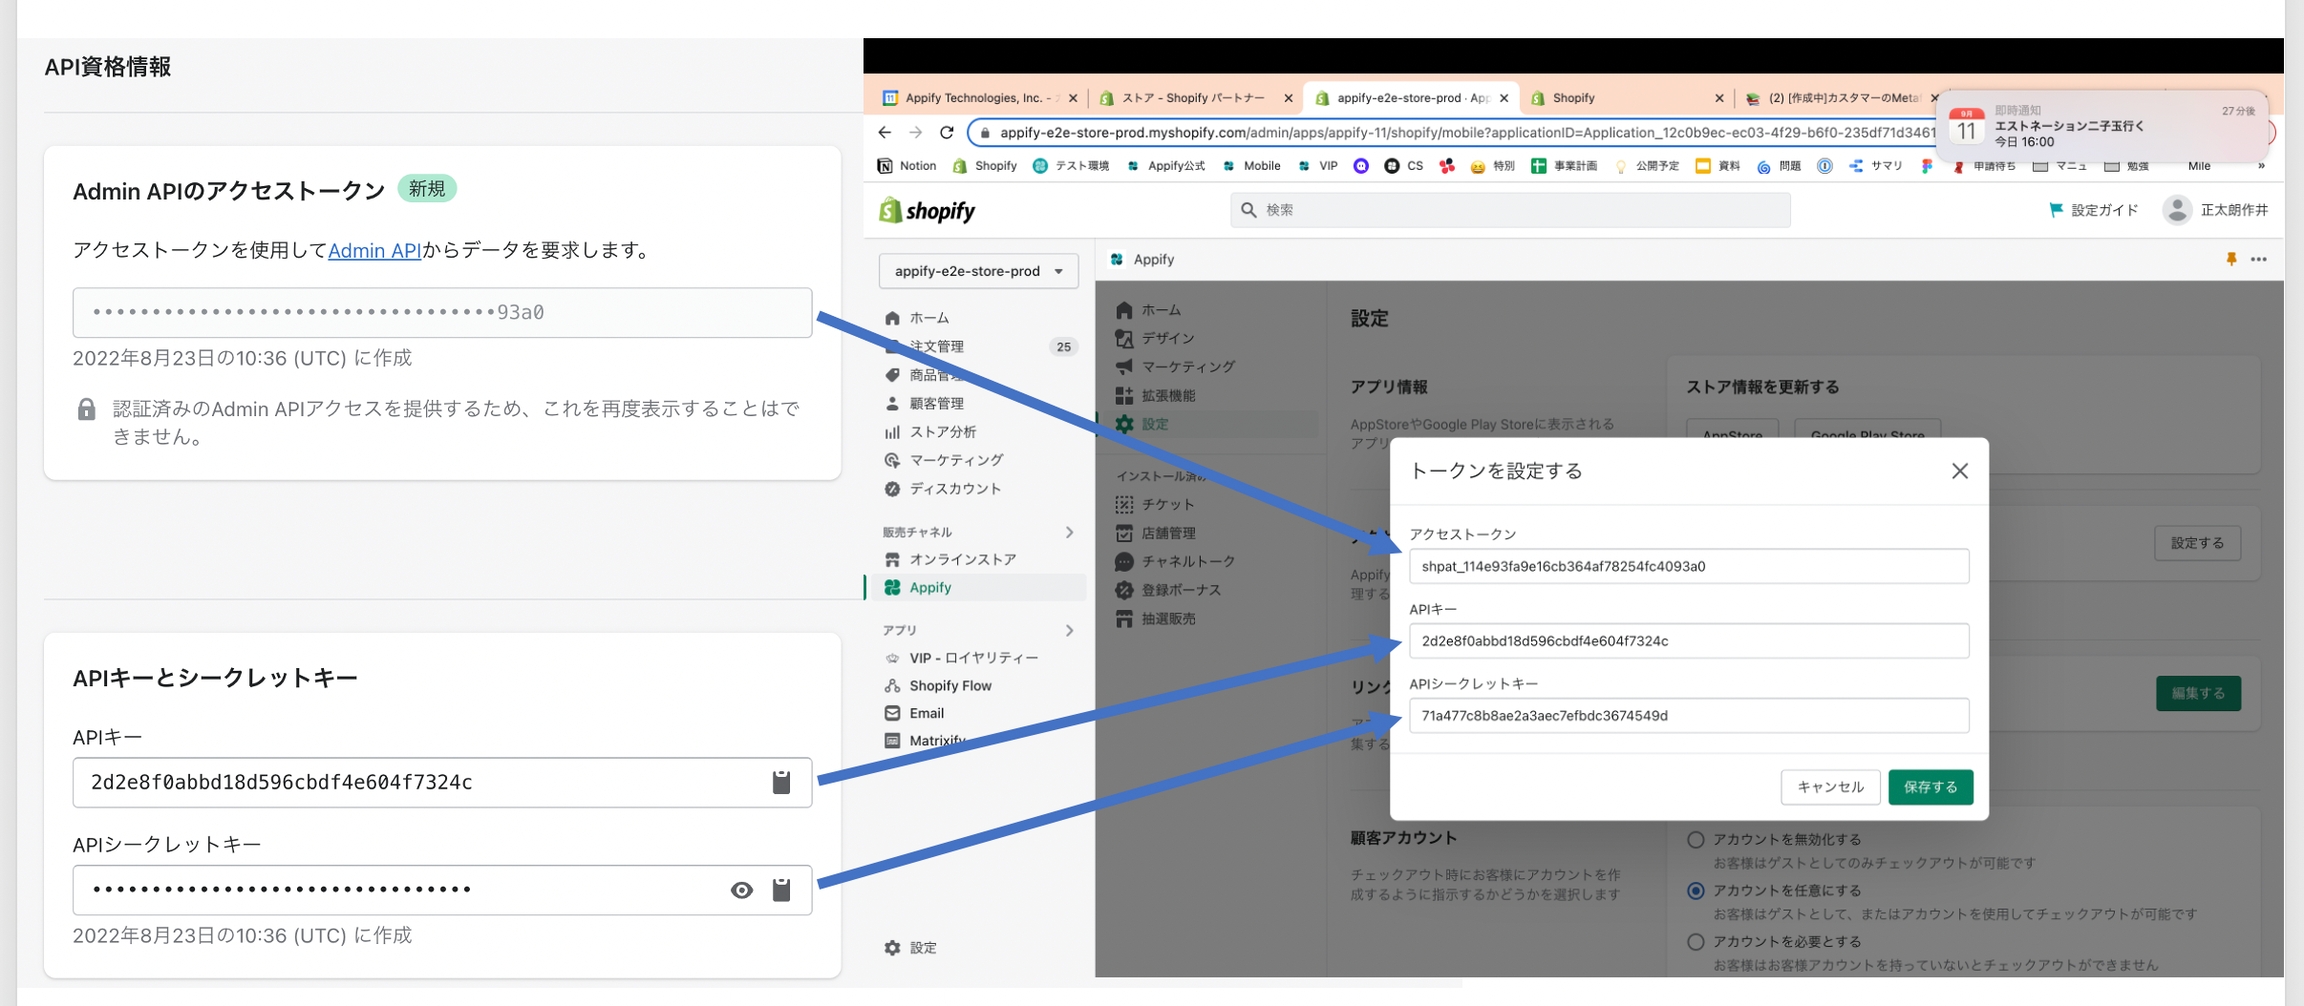This screenshot has width=2304, height=1006.
Task: Open チケット in installed extensions
Action: coord(1156,505)
